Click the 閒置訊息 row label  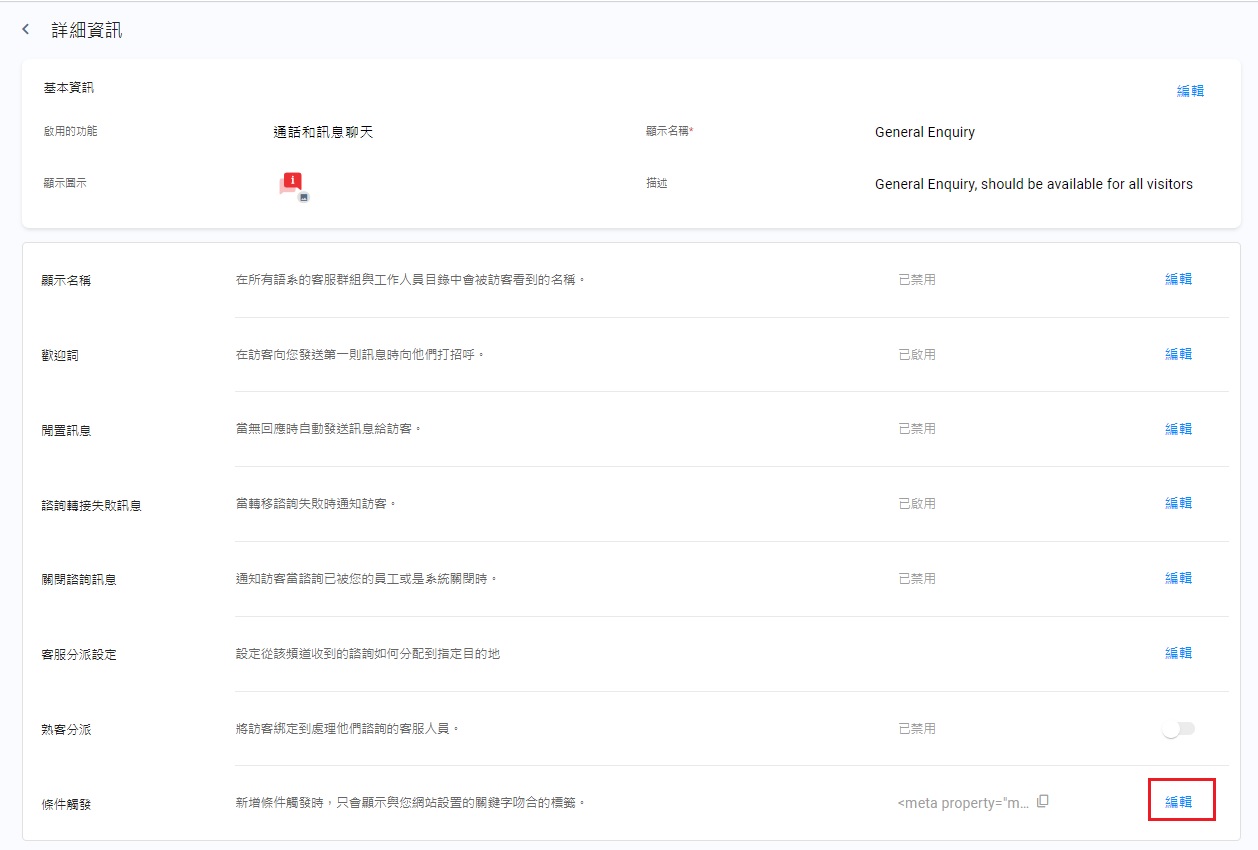66,431
